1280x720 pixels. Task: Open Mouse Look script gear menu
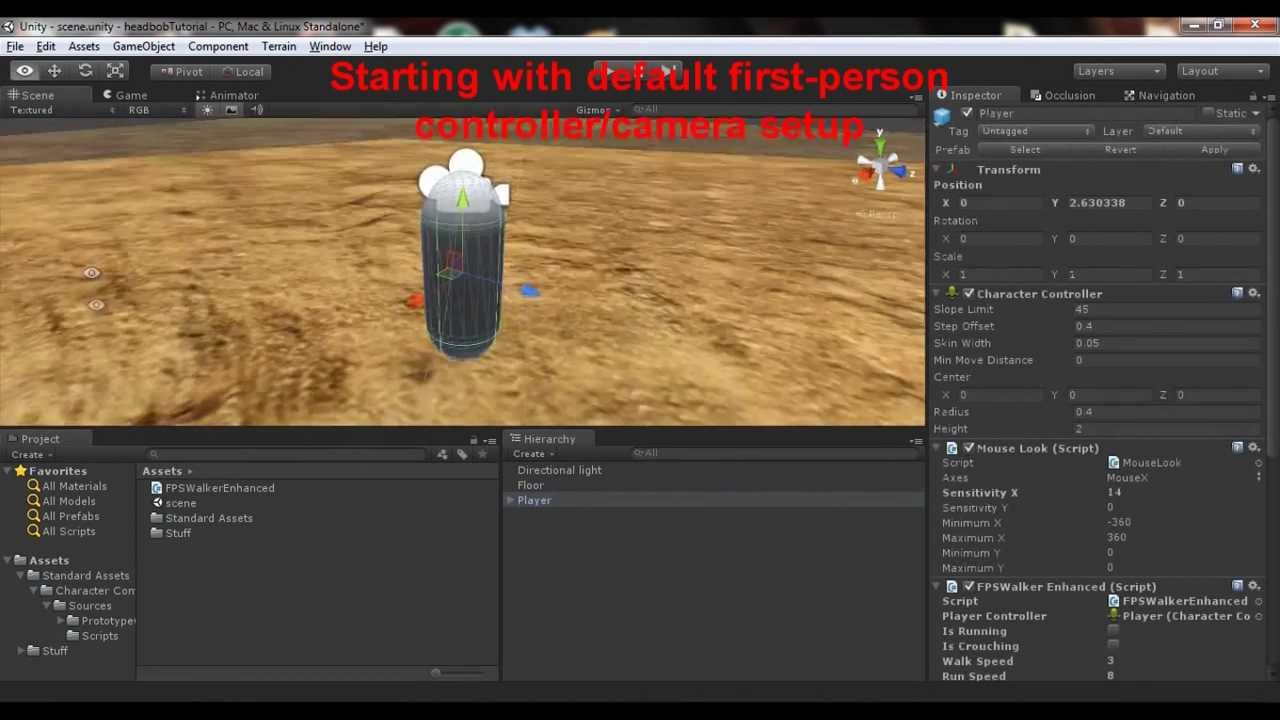pyautogui.click(x=1254, y=448)
